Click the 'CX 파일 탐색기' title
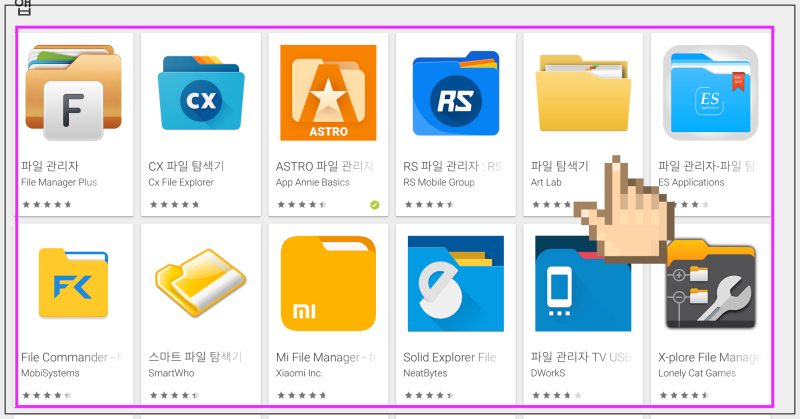 [186, 166]
